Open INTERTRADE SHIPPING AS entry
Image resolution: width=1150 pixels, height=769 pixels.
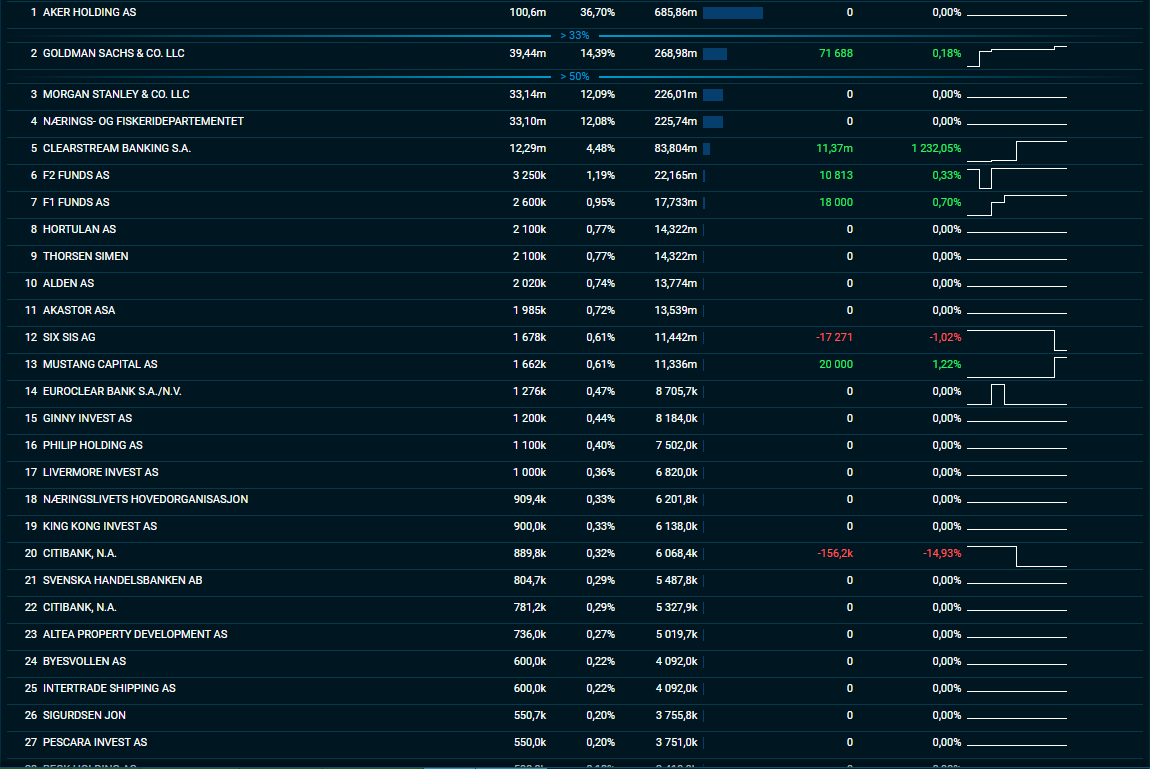(109, 689)
